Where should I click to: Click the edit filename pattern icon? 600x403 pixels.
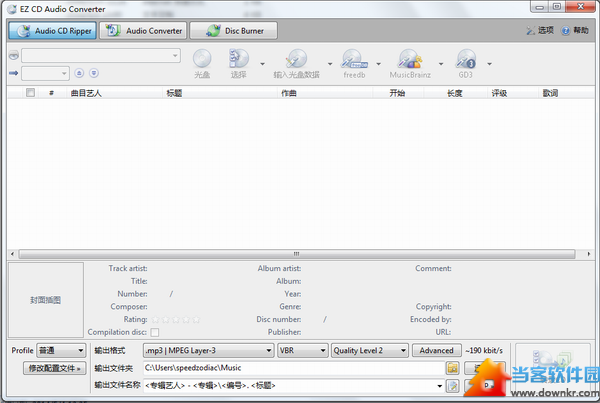pos(453,386)
